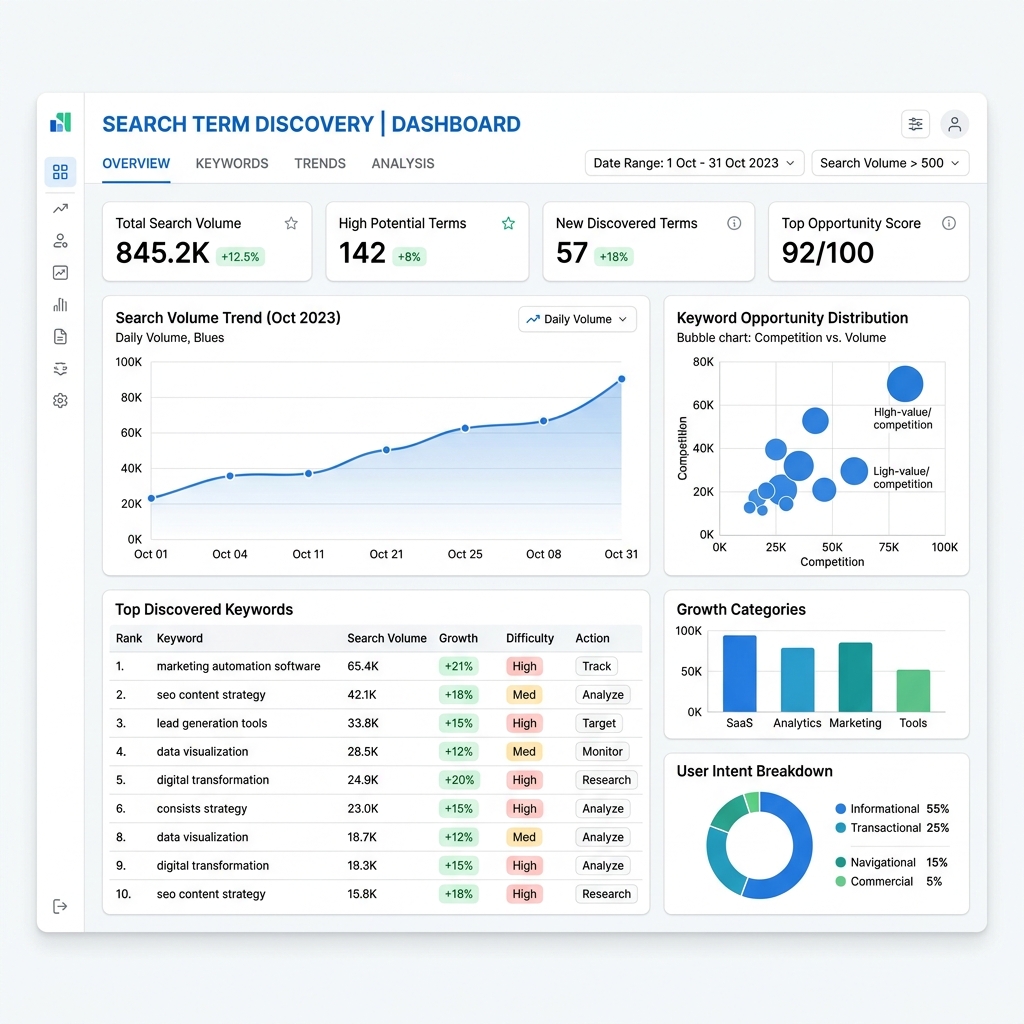The image size is (1024, 1024).
Task: Click the Informational blue legend swatch
Action: 841,808
